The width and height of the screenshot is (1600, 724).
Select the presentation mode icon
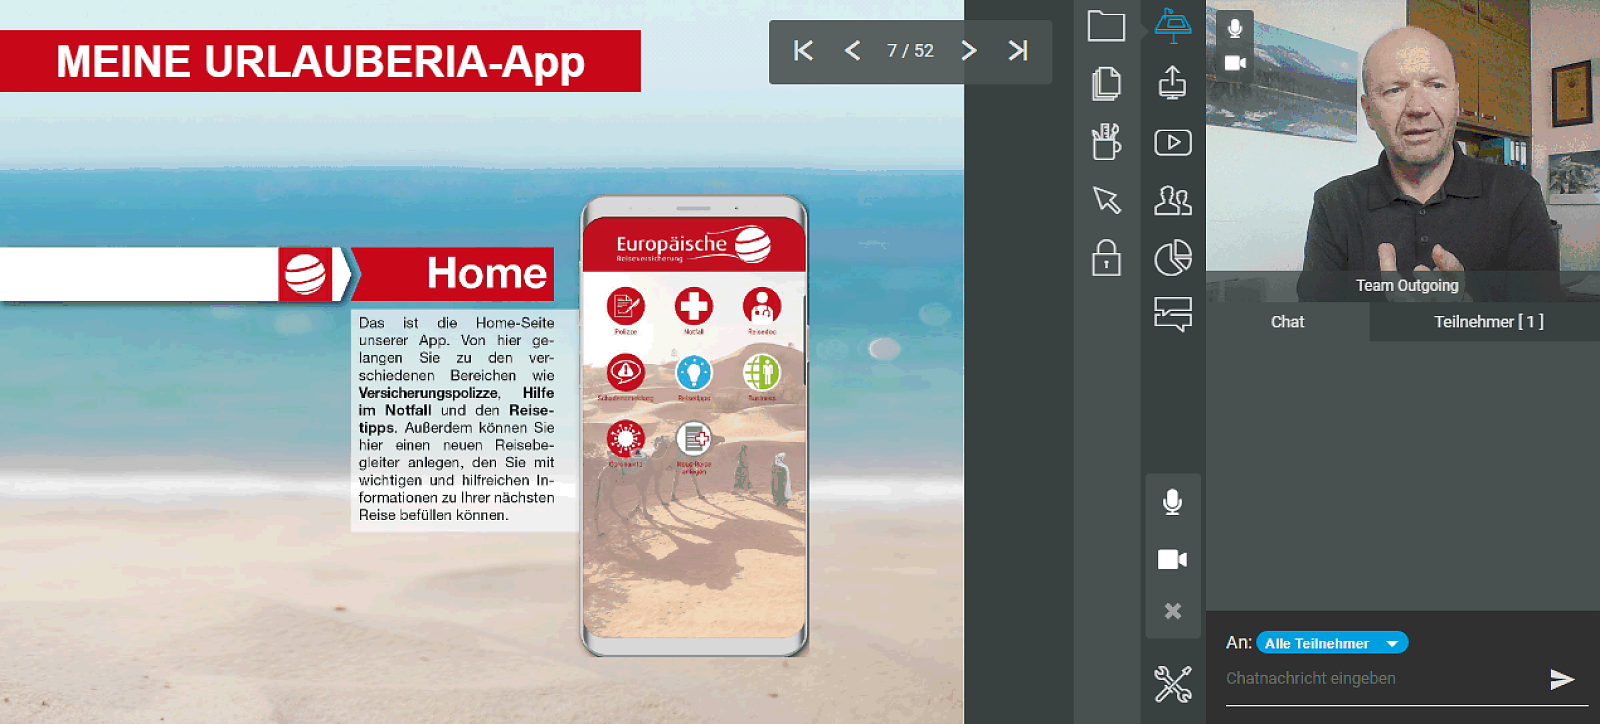1173,25
